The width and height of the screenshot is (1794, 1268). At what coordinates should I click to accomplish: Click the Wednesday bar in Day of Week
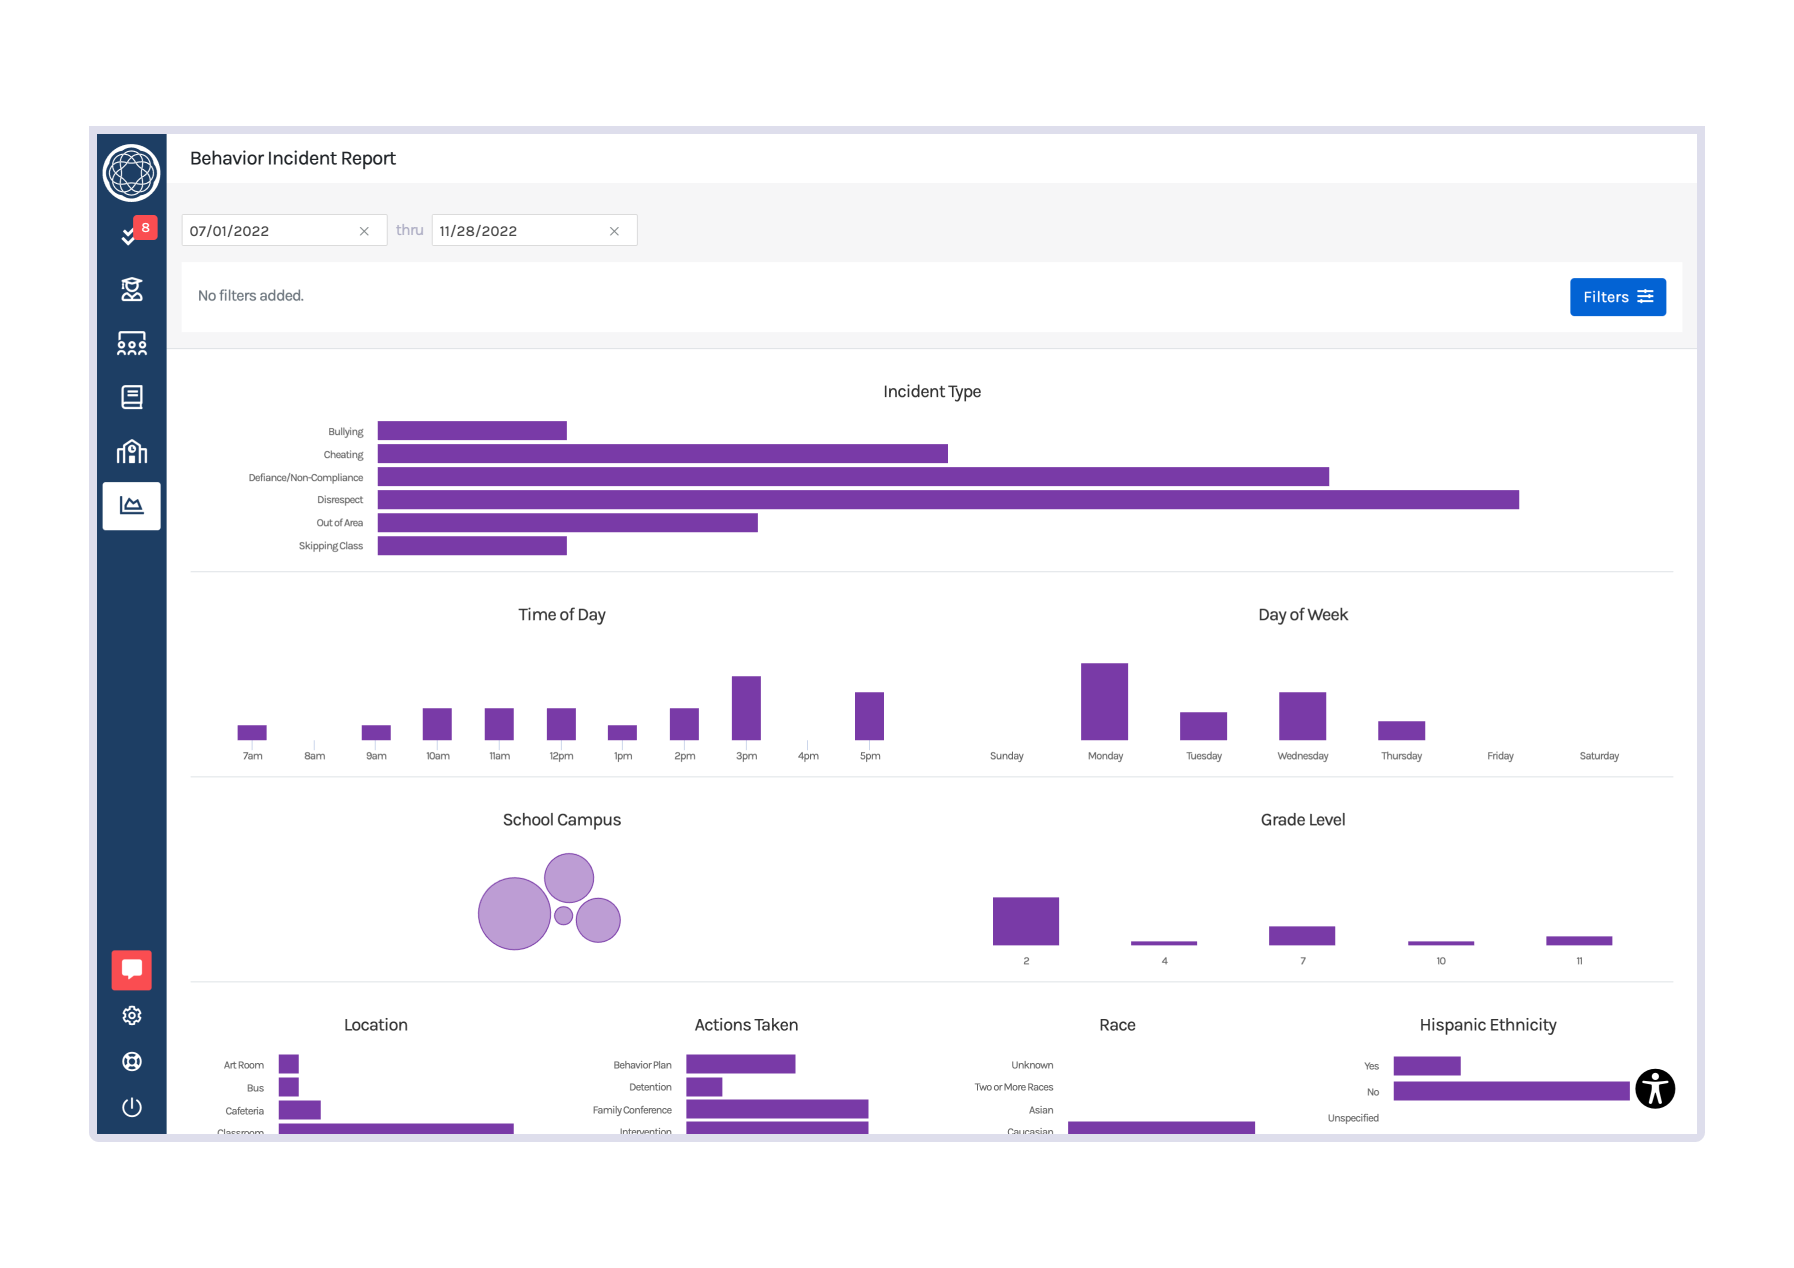coord(1302,716)
